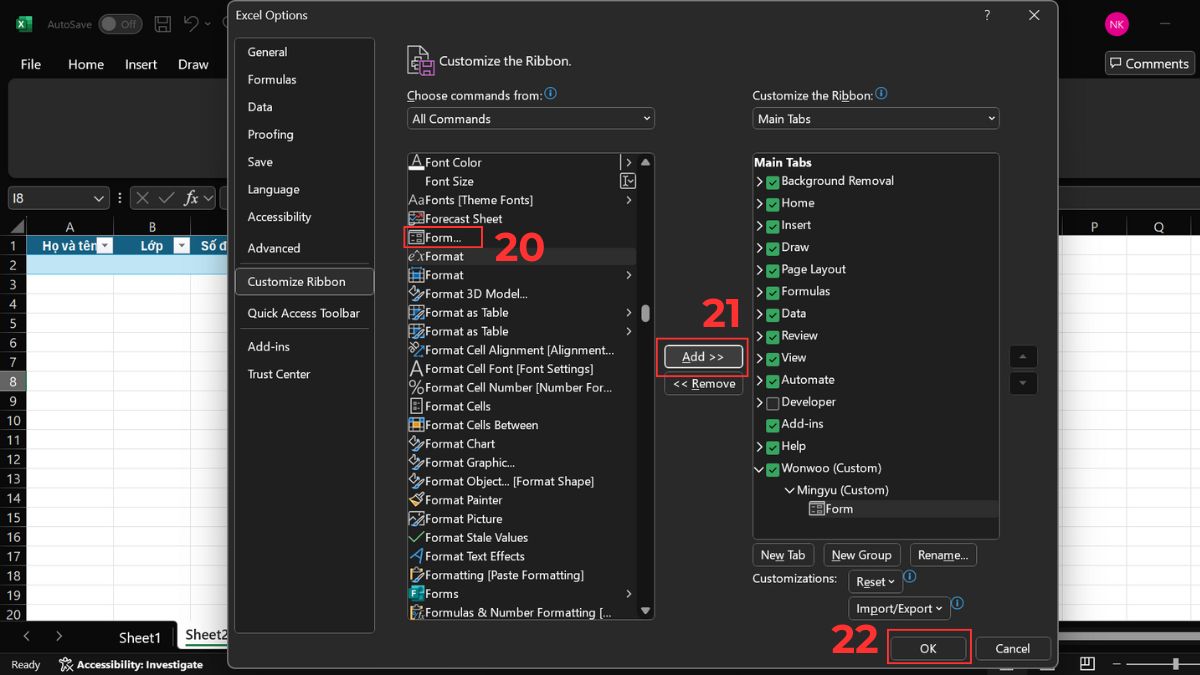Select the Format Cells Between icon

417,425
